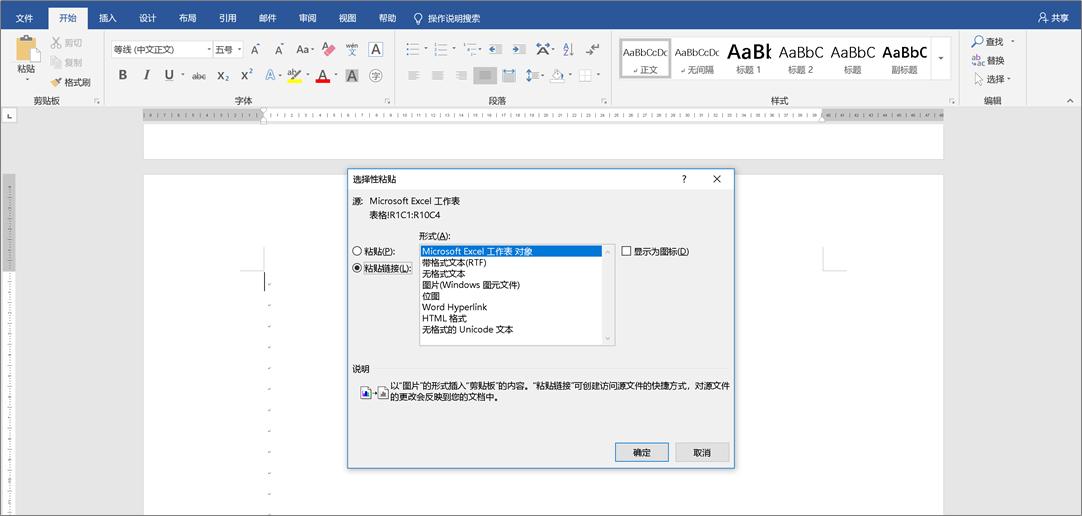This screenshot has height=516, width=1082.
Task: Select the 粘贴链接(L) radio button
Action: (357, 268)
